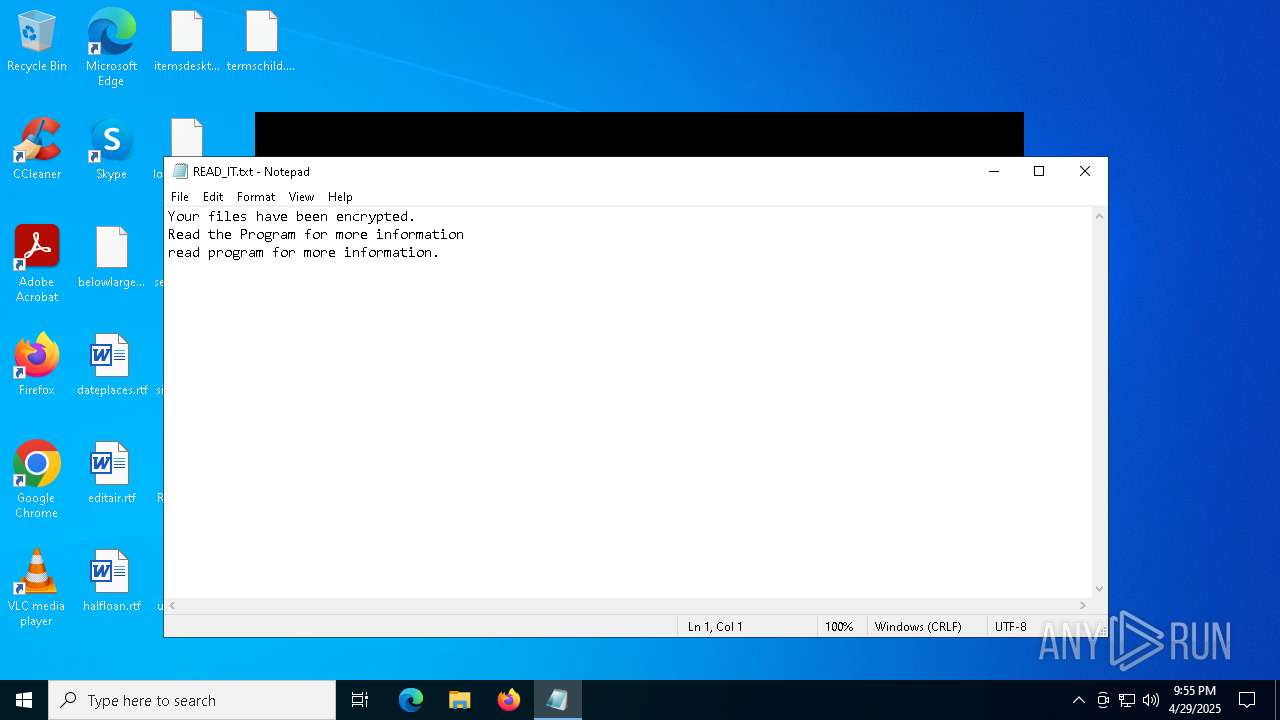Click the Windows Start button
This screenshot has width=1280, height=720.
pyautogui.click(x=24, y=700)
